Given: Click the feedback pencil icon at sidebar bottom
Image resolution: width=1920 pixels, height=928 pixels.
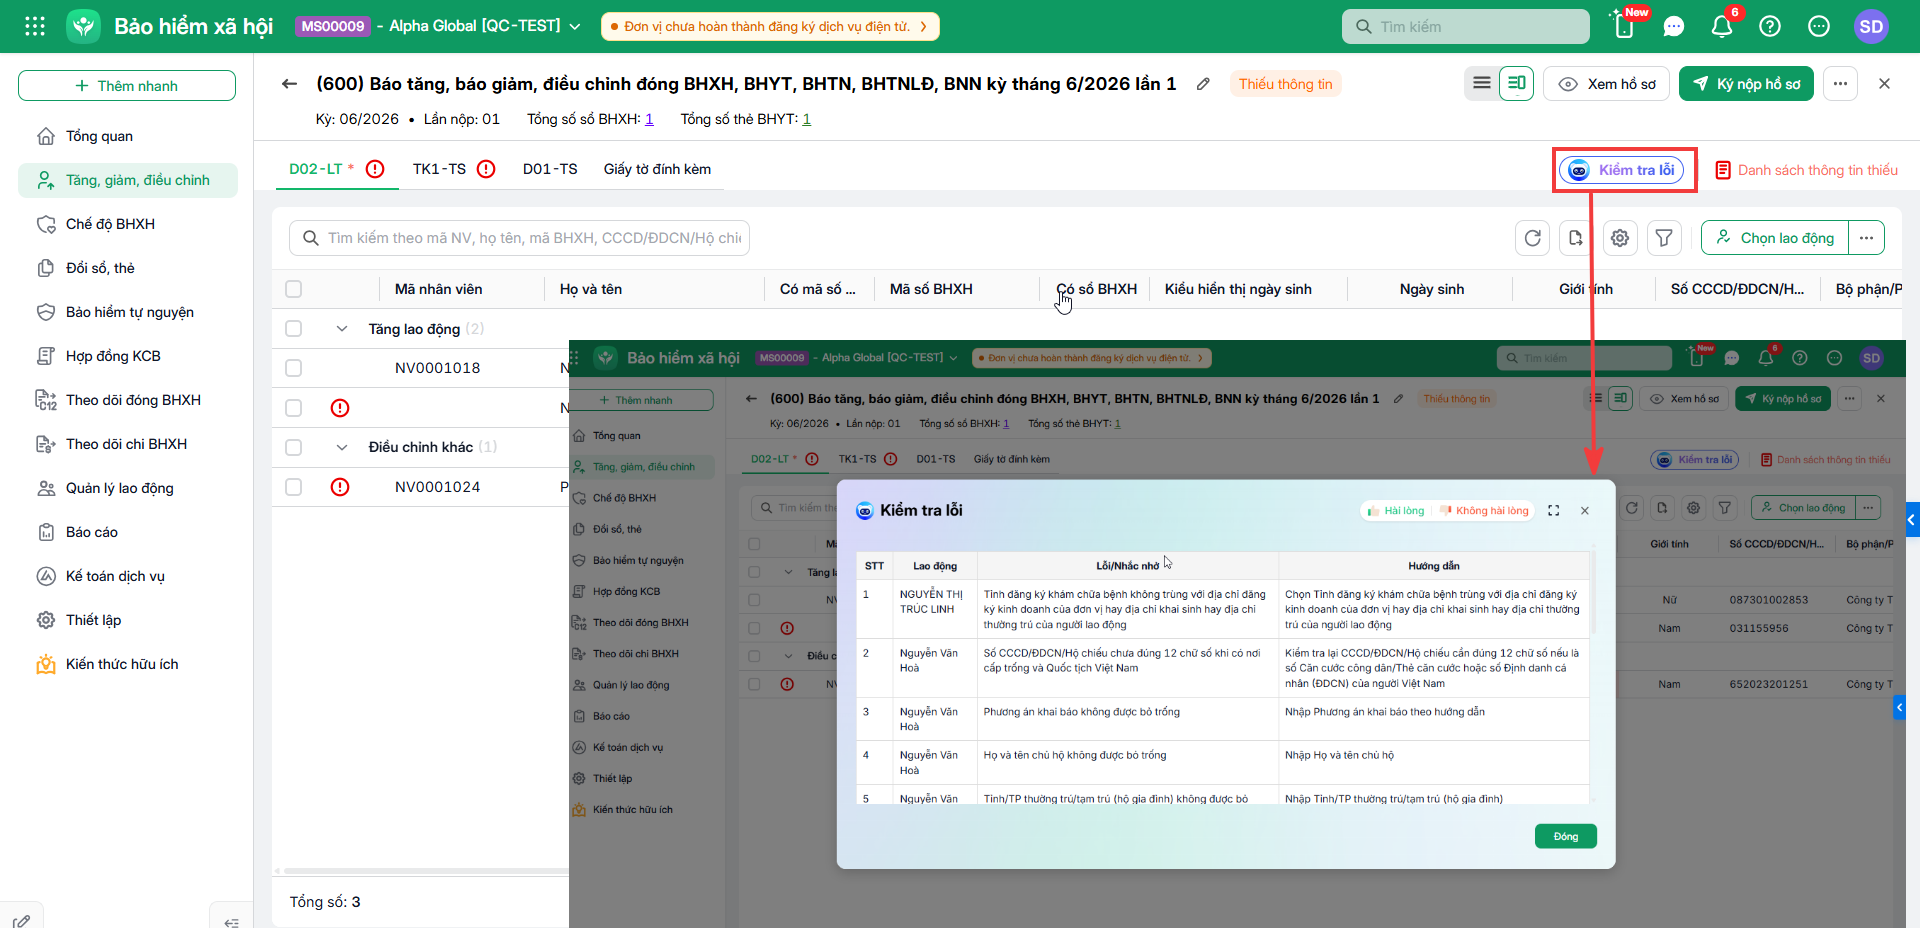Looking at the screenshot, I should coord(22,921).
